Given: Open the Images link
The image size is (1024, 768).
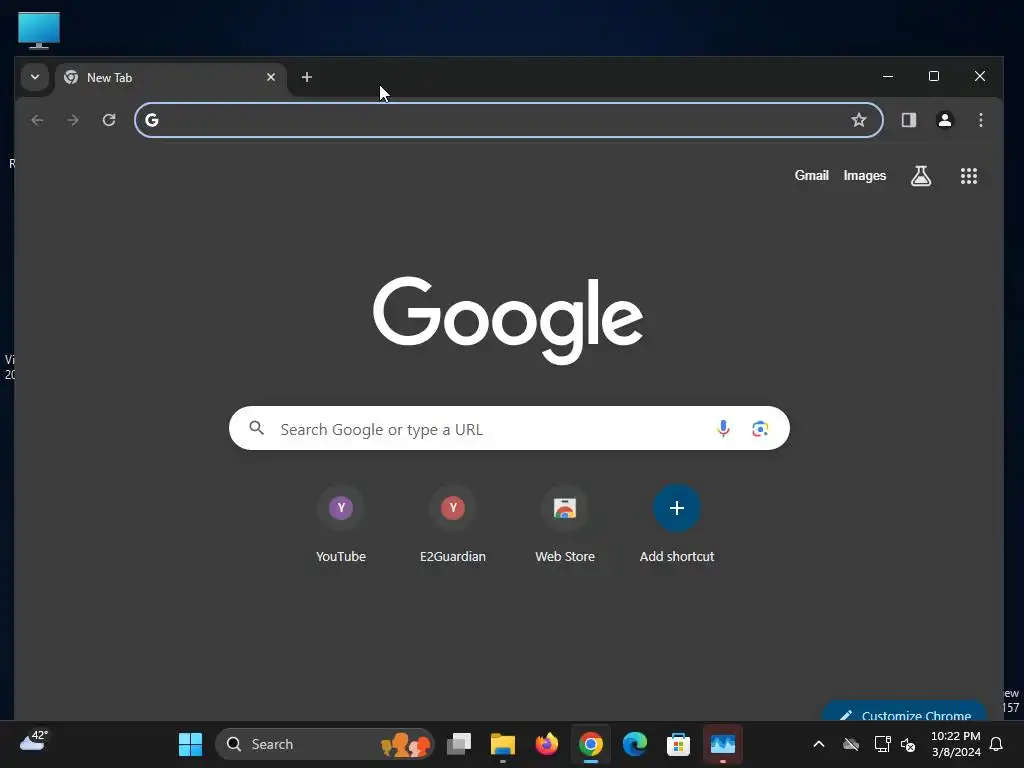Looking at the screenshot, I should (865, 176).
